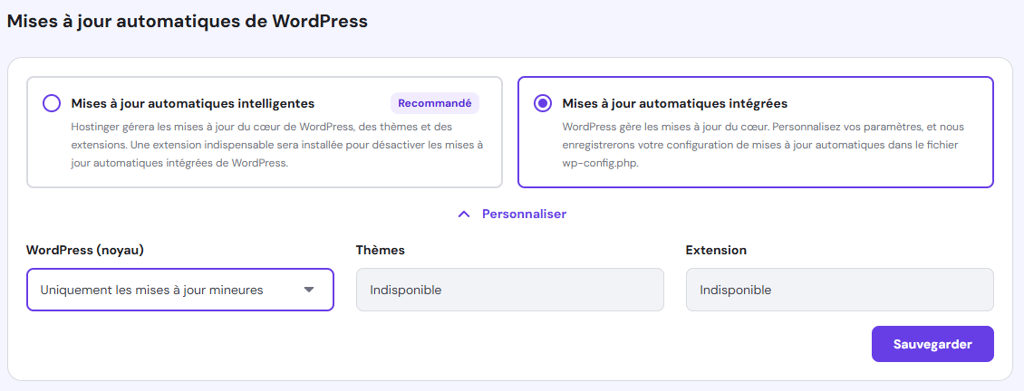Screen dimensions: 1024x391
Task: Click the 'Thèmes' label
Action: pyautogui.click(x=380, y=250)
